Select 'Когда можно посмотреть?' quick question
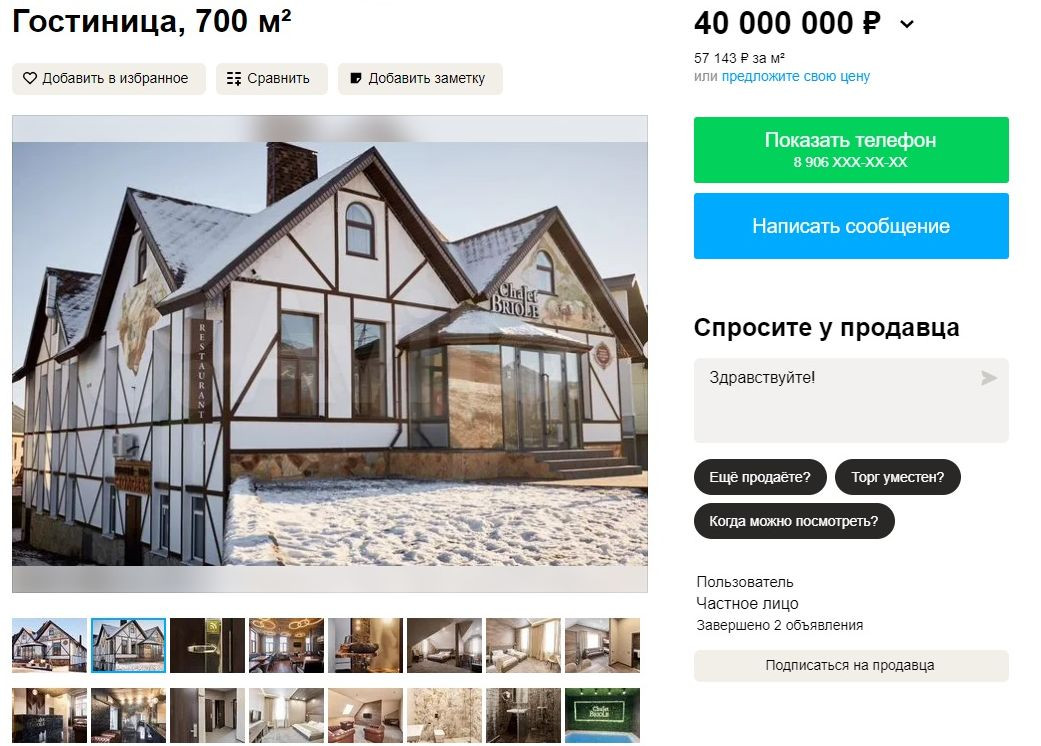The height and width of the screenshot is (746, 1041). [x=794, y=521]
